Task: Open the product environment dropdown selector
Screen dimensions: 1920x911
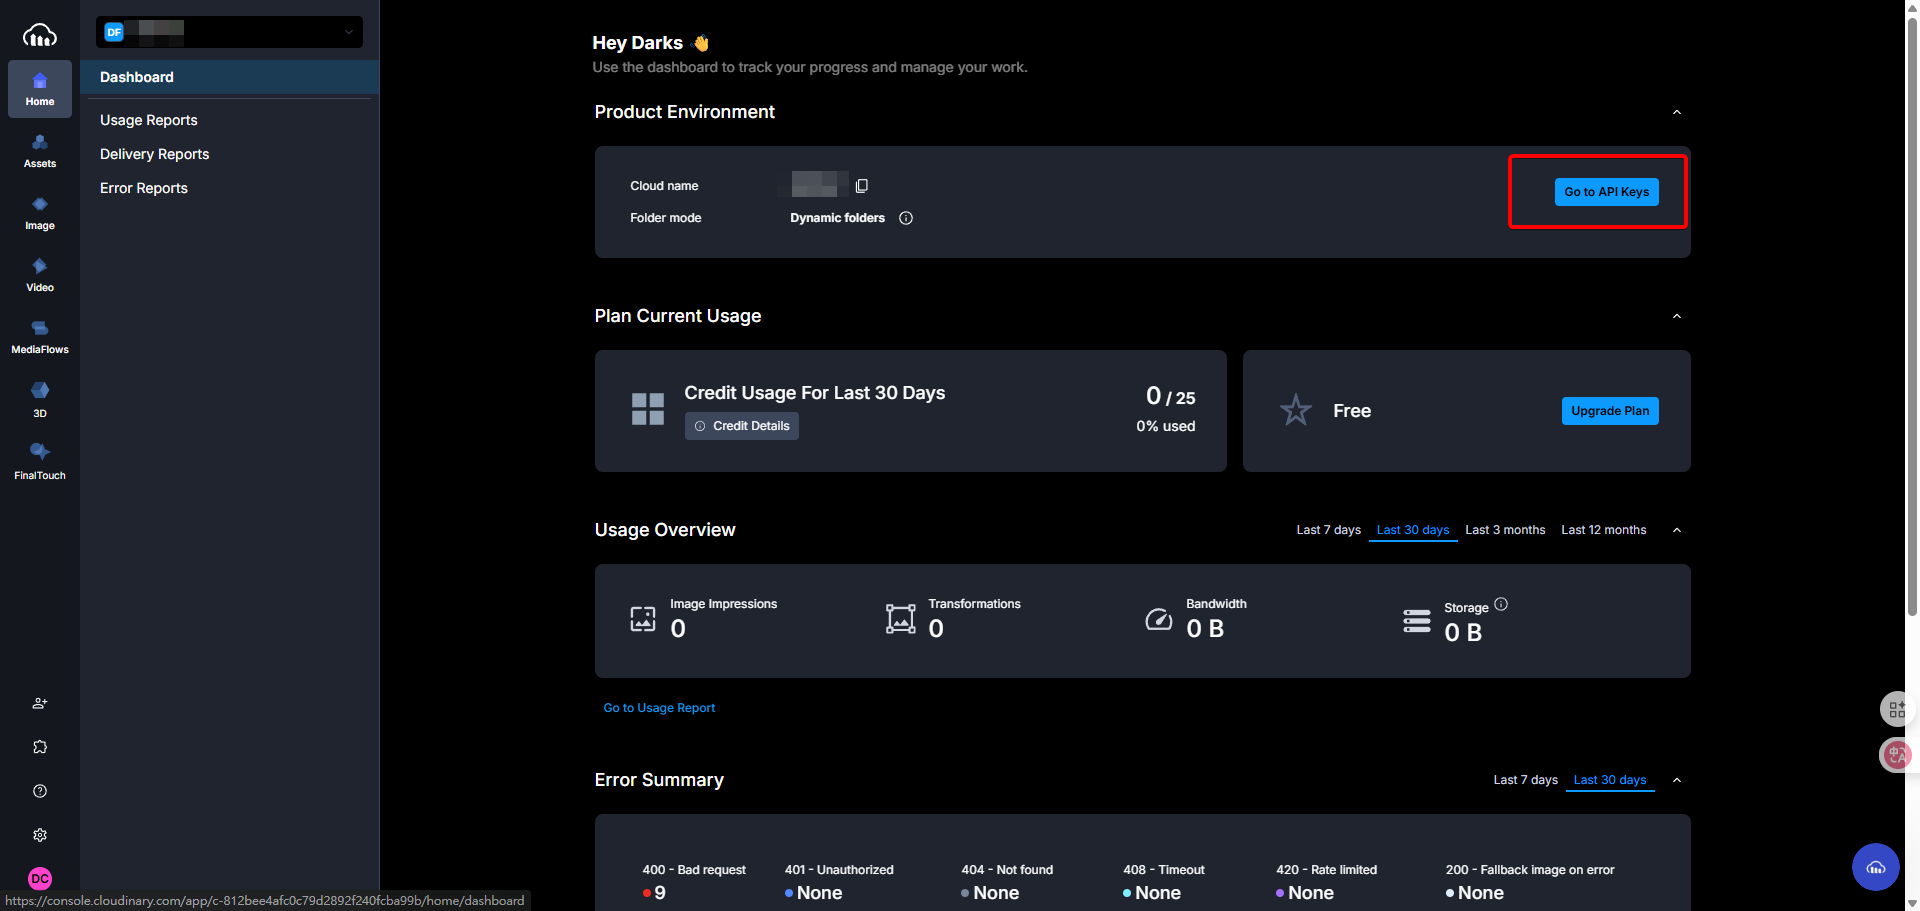Action: click(229, 32)
